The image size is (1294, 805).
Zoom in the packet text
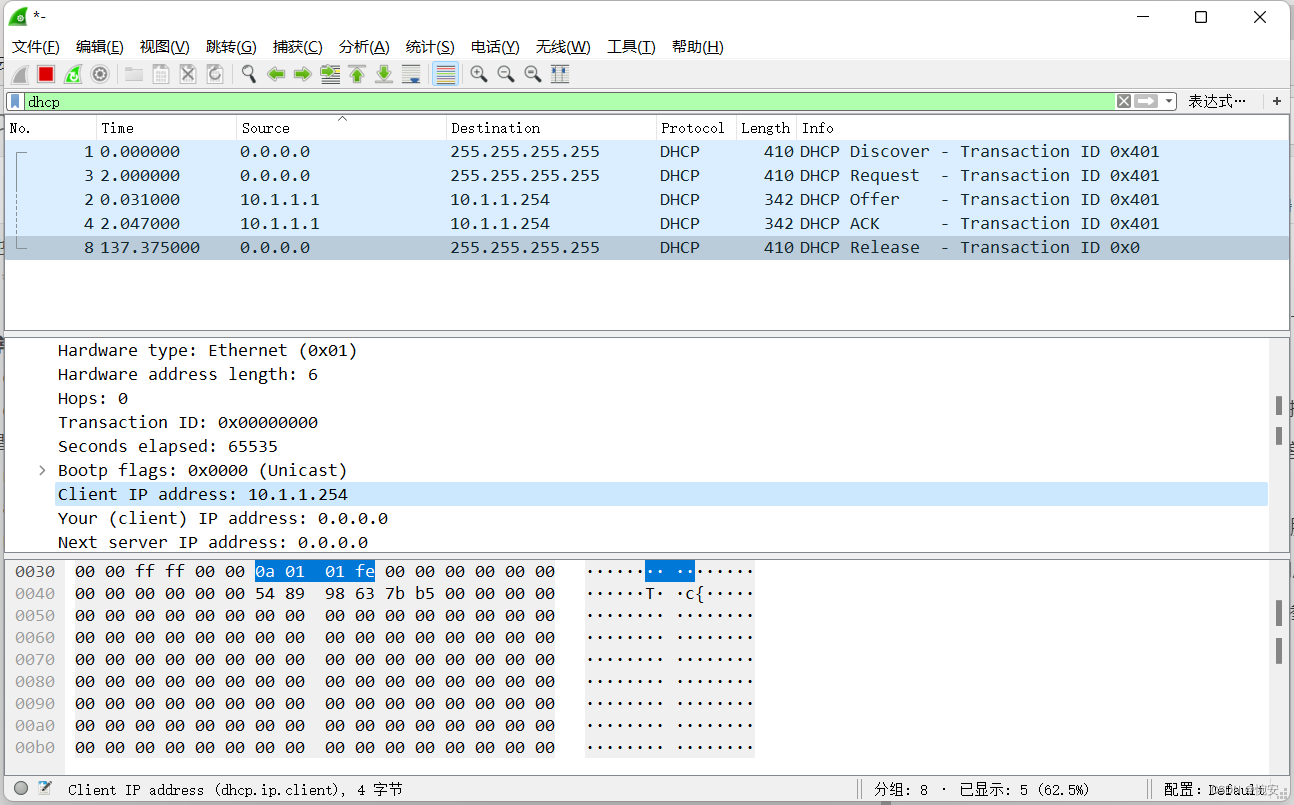tap(479, 74)
